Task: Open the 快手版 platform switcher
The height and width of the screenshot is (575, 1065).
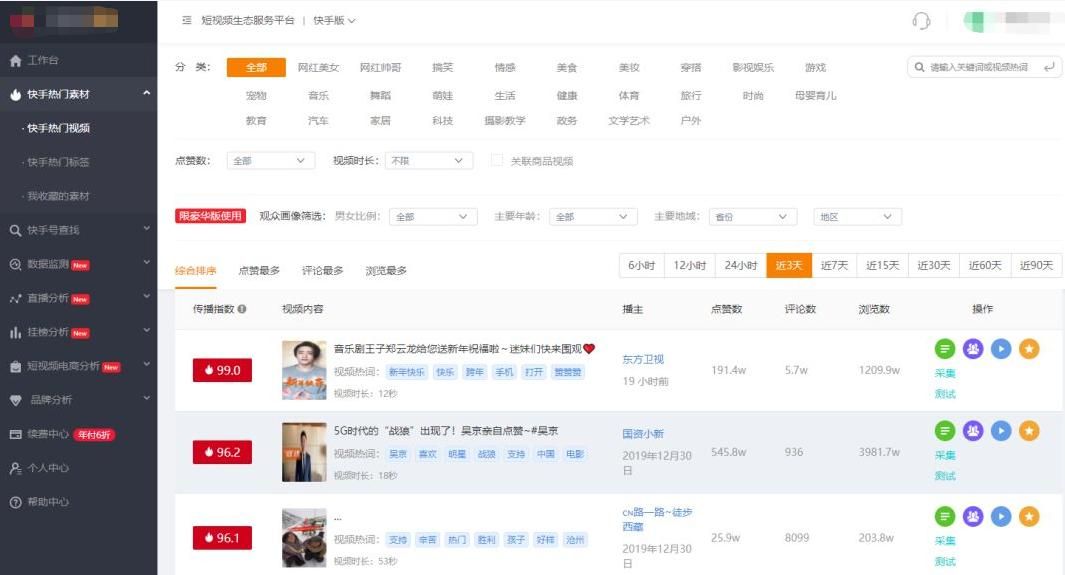Action: coord(334,20)
